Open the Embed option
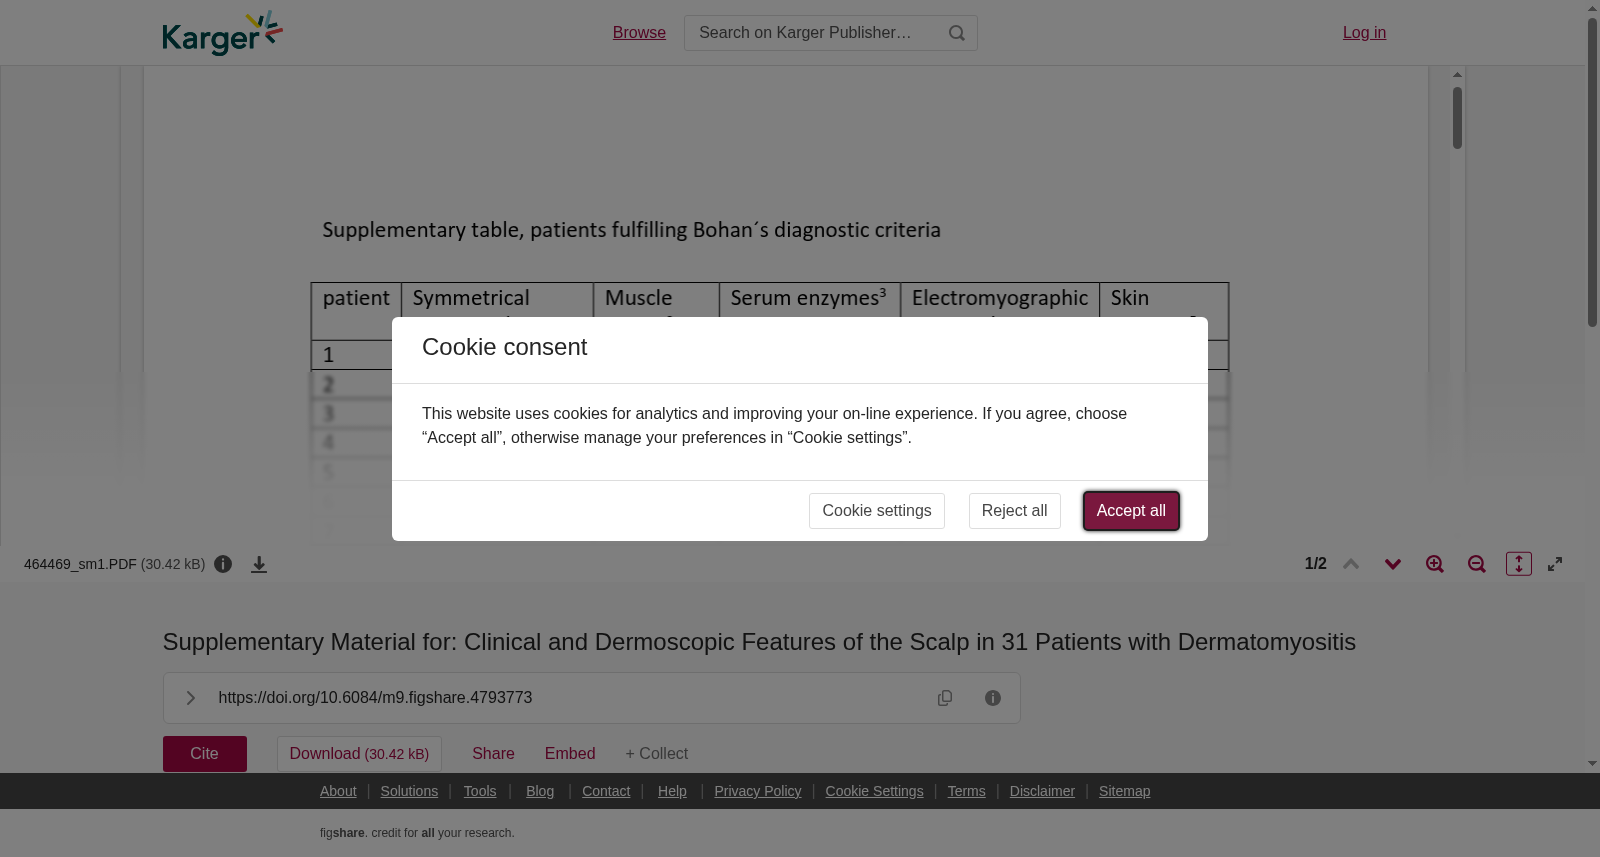This screenshot has width=1600, height=857. (570, 754)
